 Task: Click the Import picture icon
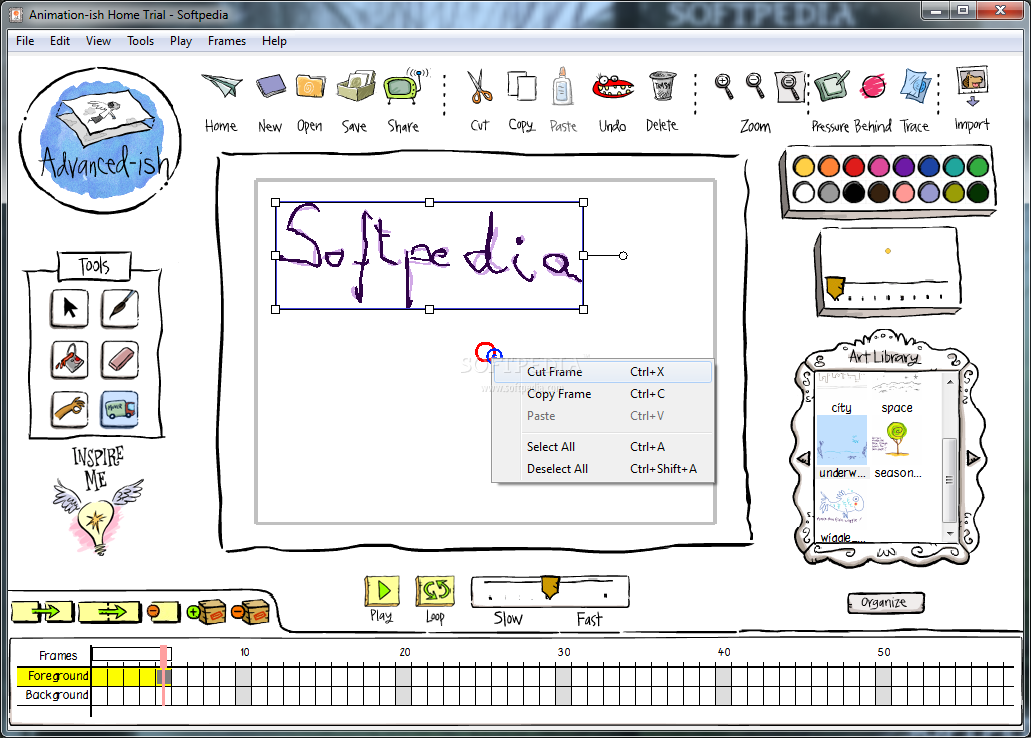[x=972, y=86]
